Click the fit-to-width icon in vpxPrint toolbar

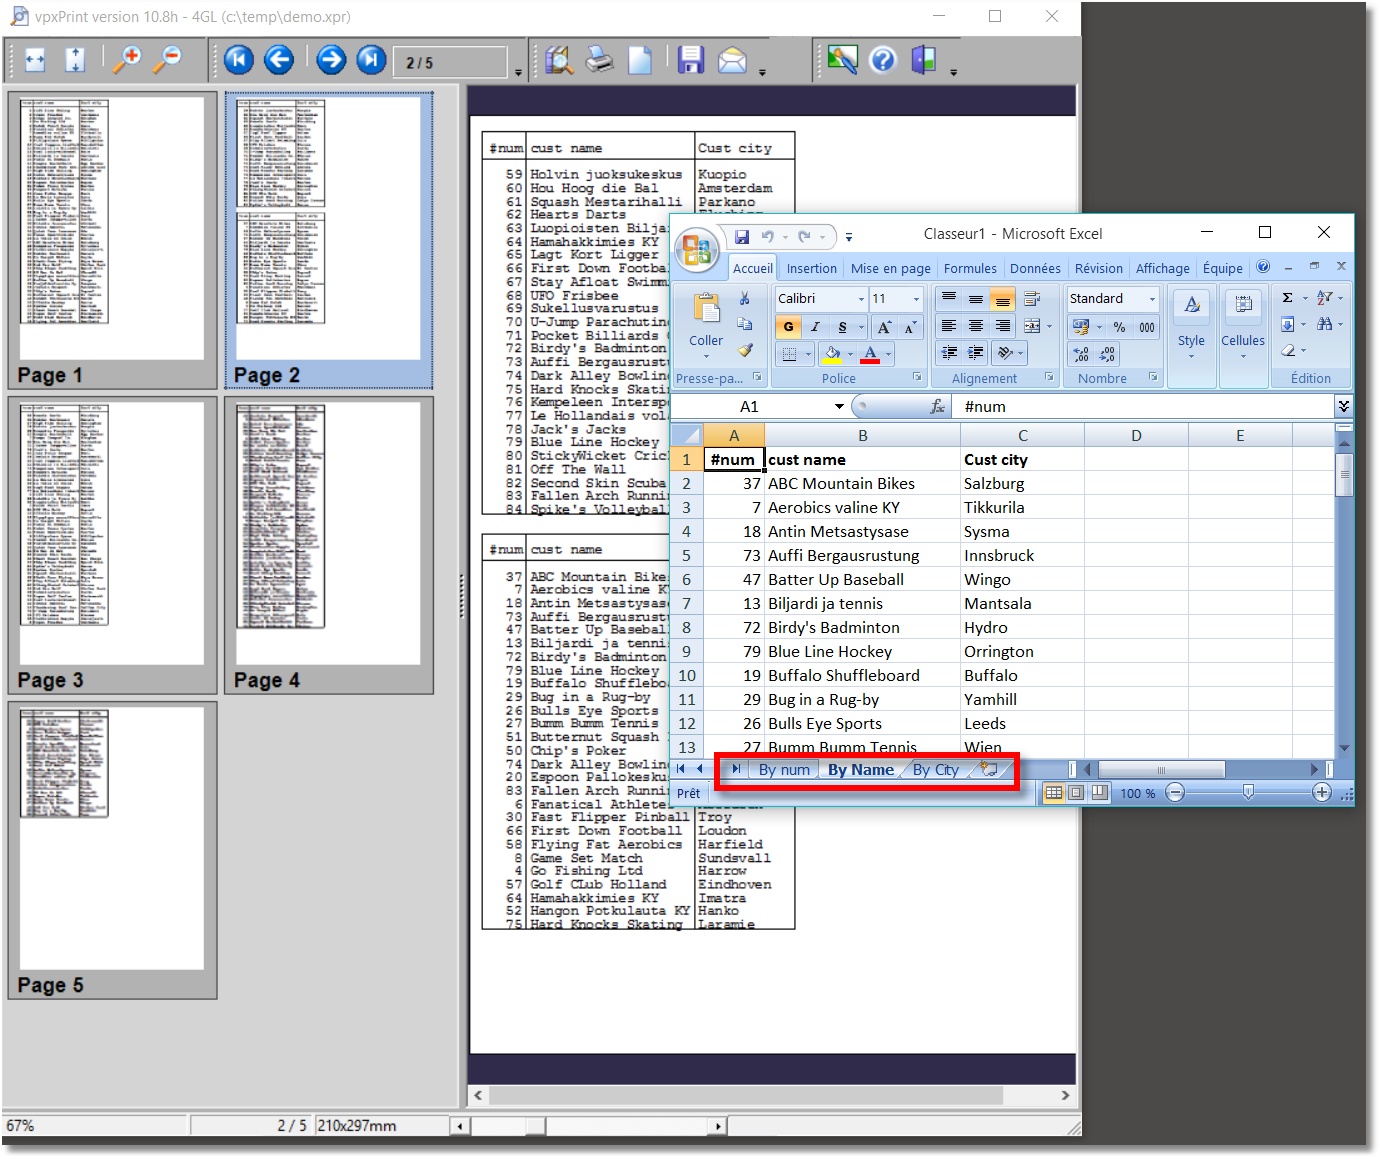point(35,61)
